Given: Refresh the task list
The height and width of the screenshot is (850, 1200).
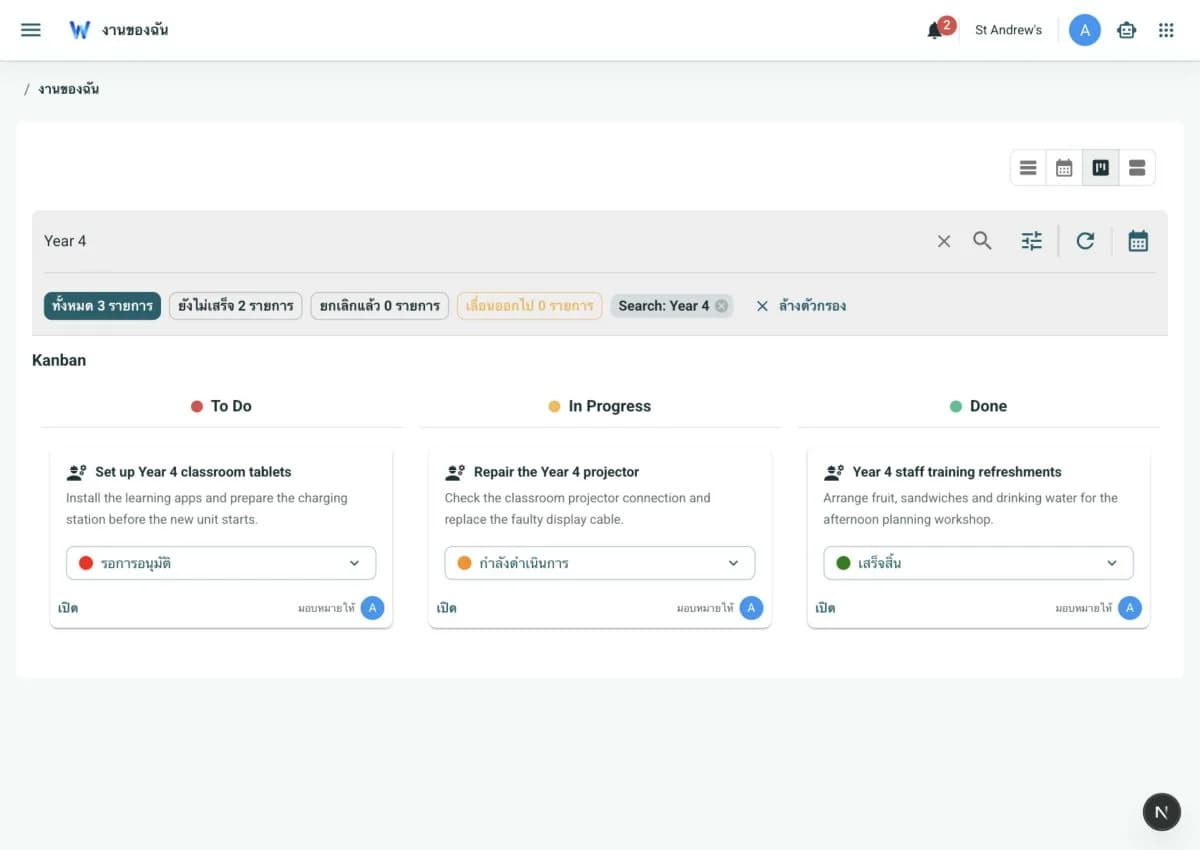Looking at the screenshot, I should (1085, 241).
